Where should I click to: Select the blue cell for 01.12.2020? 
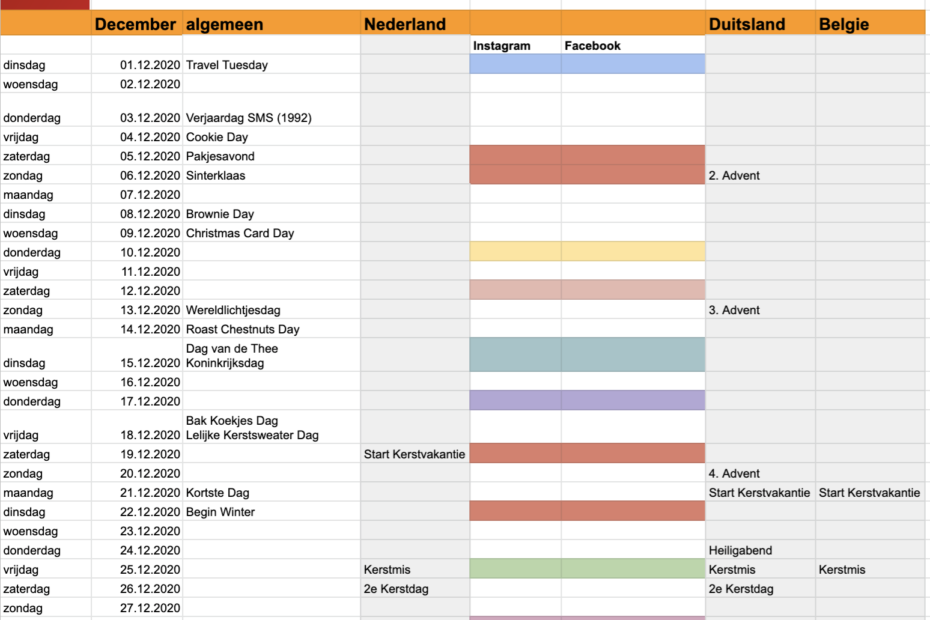(587, 64)
